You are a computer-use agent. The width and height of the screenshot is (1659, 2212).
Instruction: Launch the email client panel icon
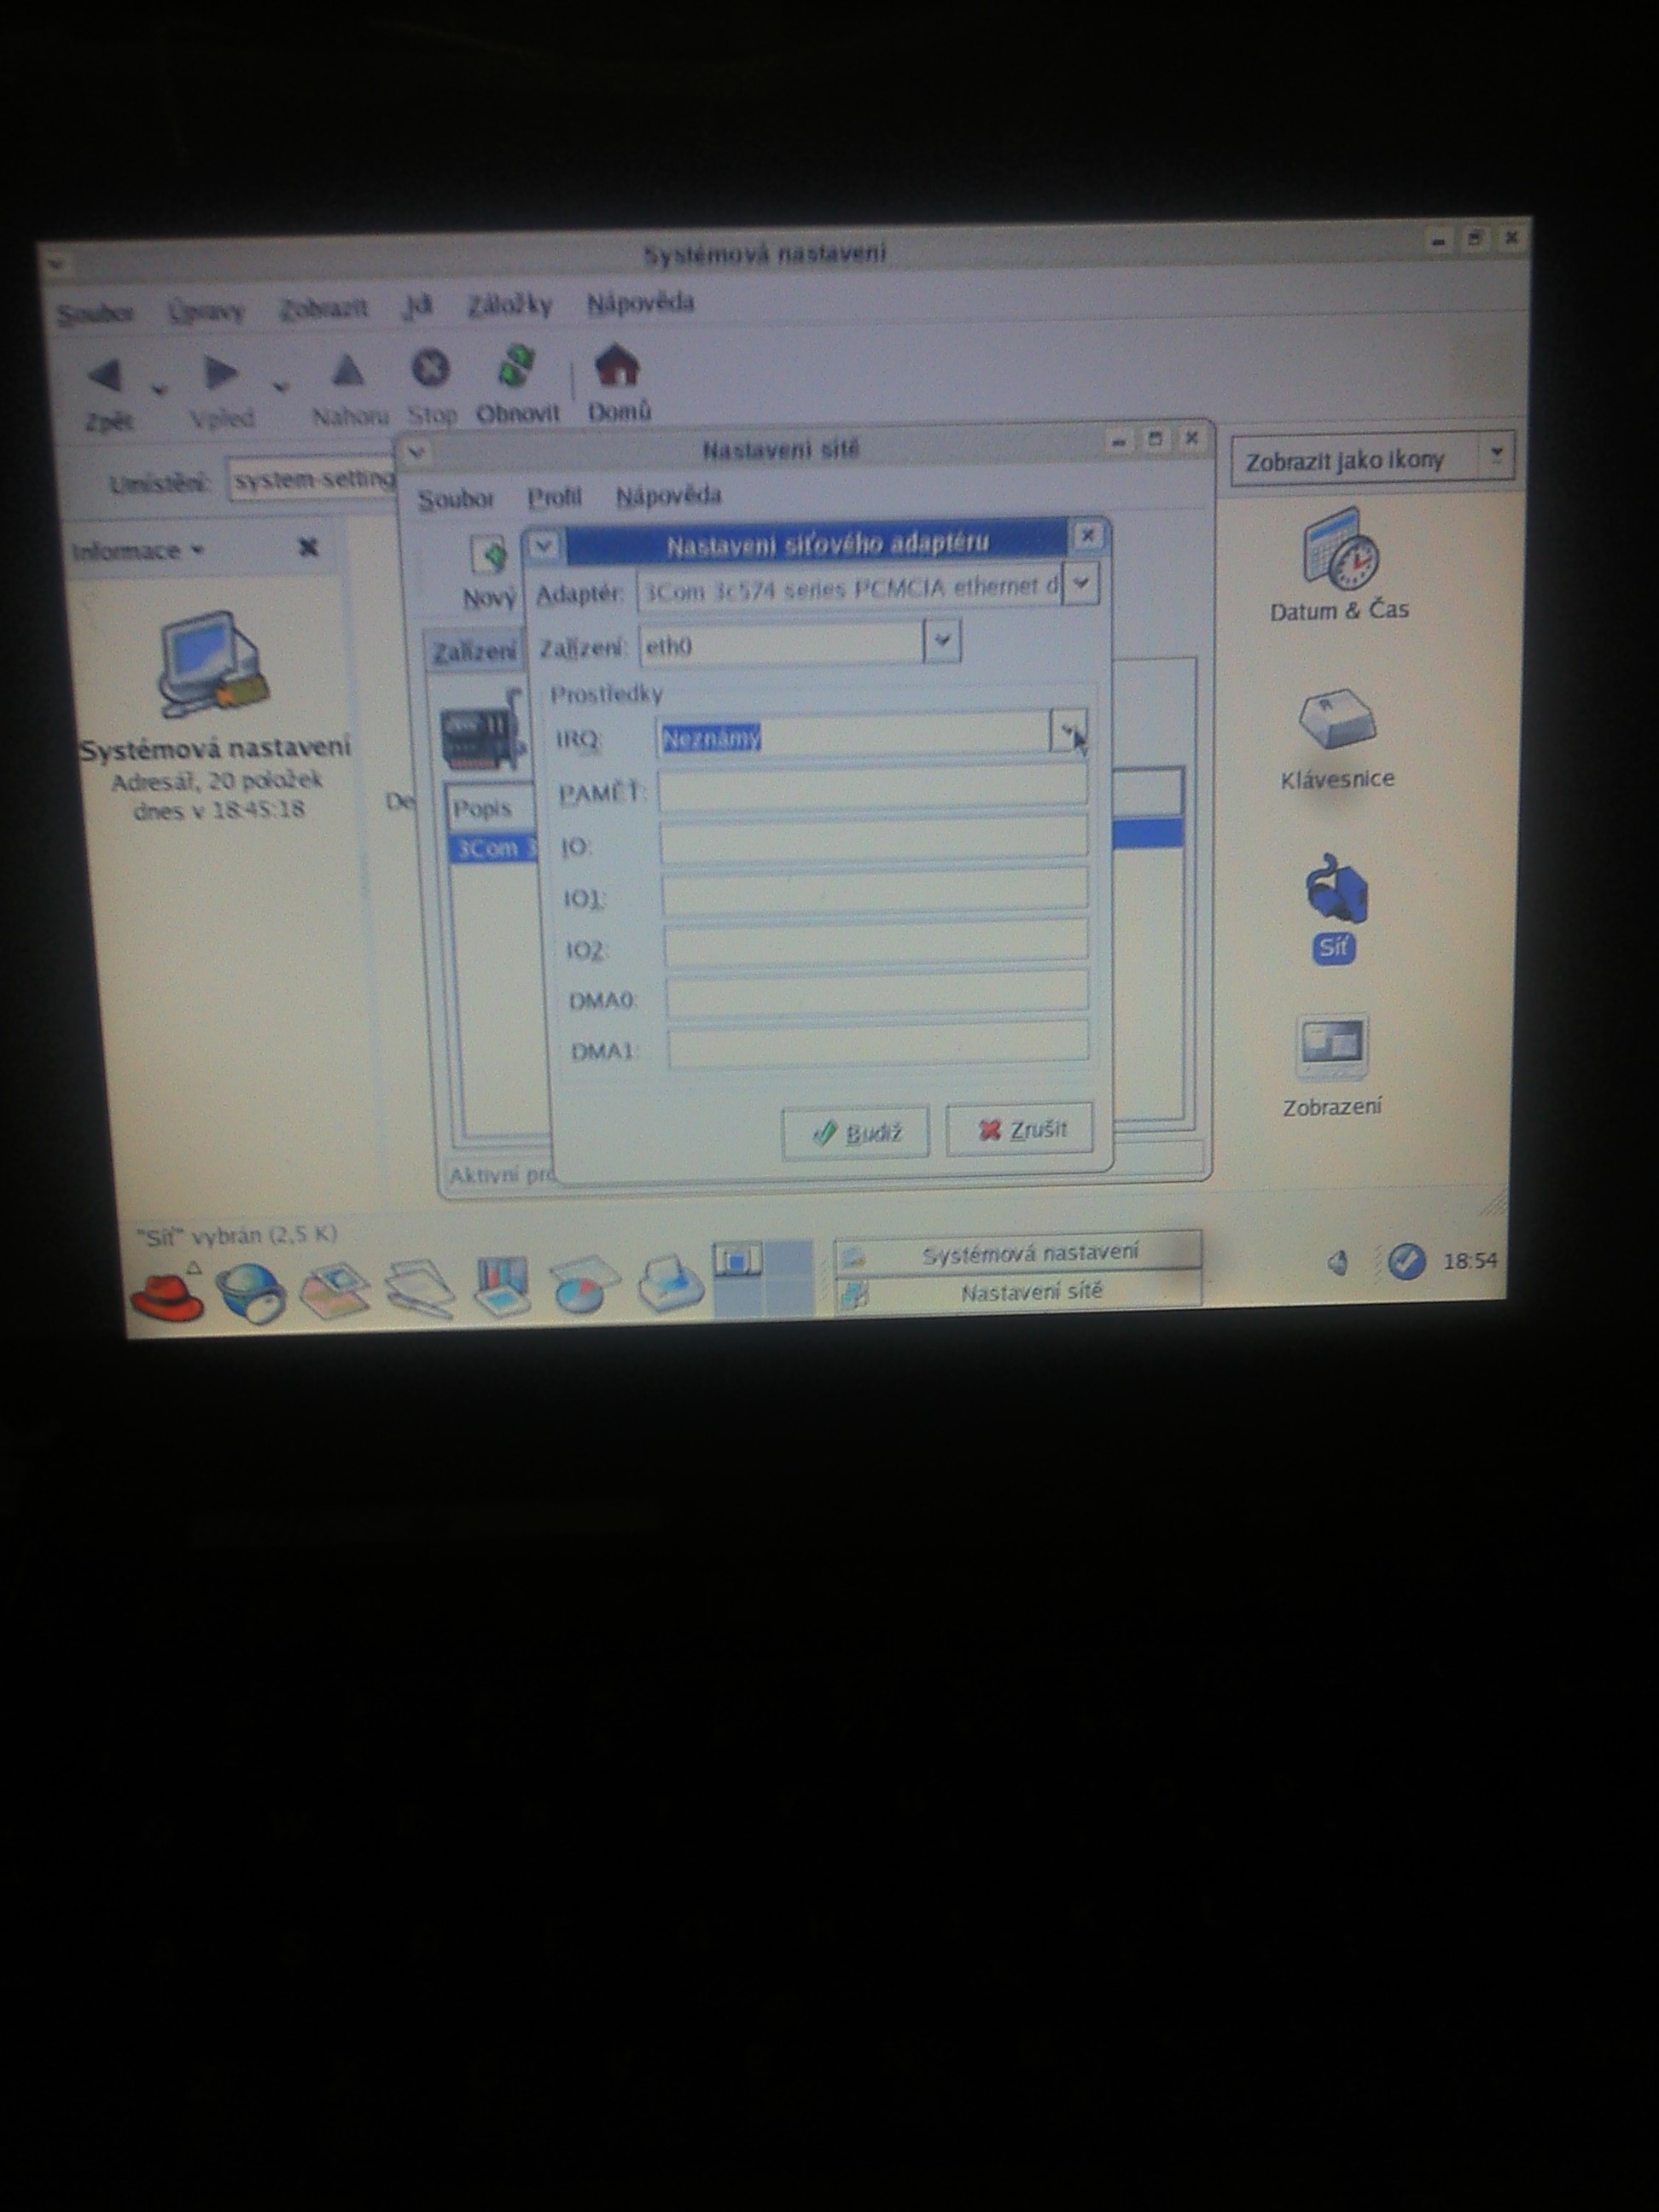(336, 1291)
